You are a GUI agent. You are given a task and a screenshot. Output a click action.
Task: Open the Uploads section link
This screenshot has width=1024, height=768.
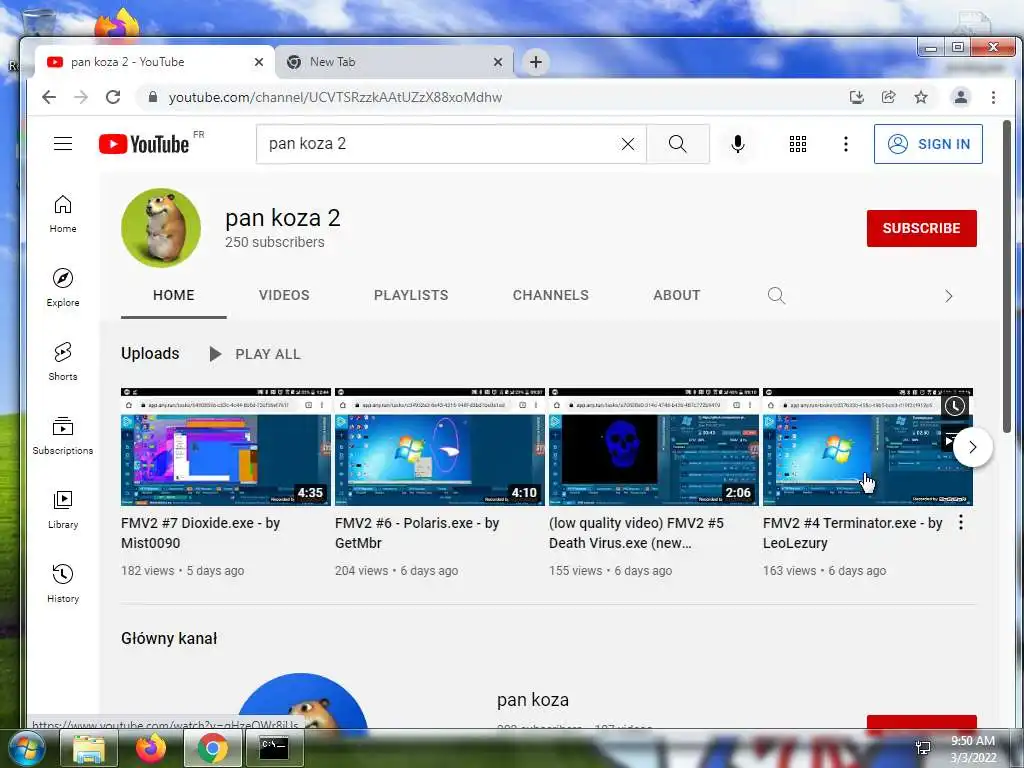[150, 353]
